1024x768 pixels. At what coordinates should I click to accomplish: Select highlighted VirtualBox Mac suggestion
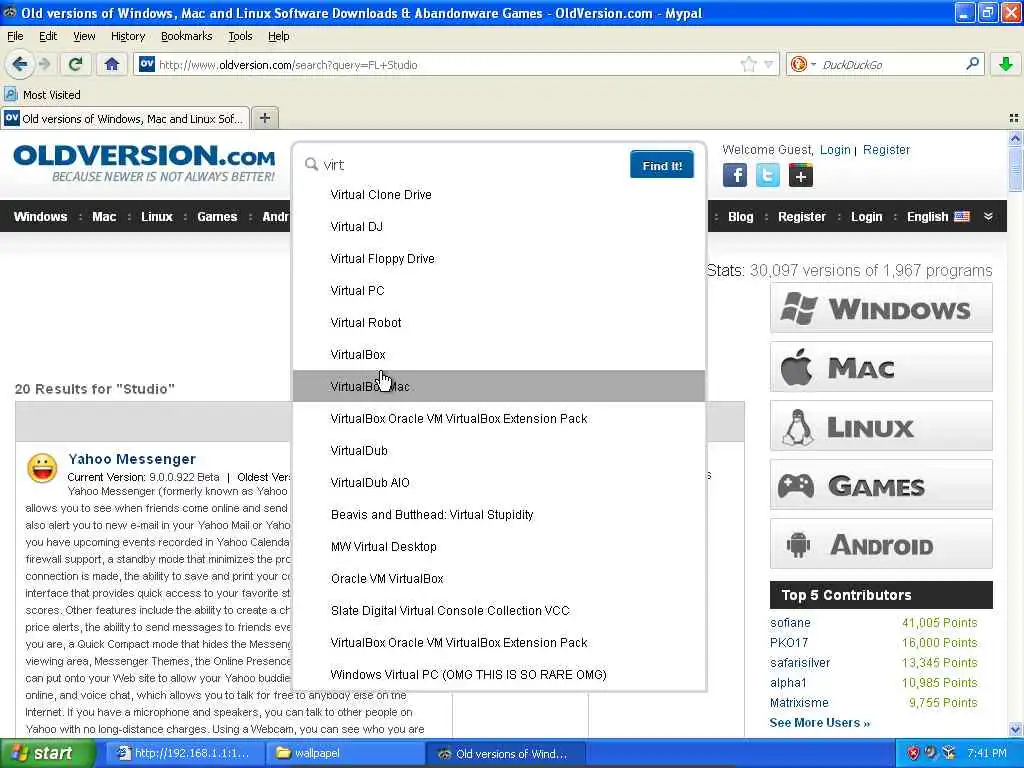(x=499, y=387)
